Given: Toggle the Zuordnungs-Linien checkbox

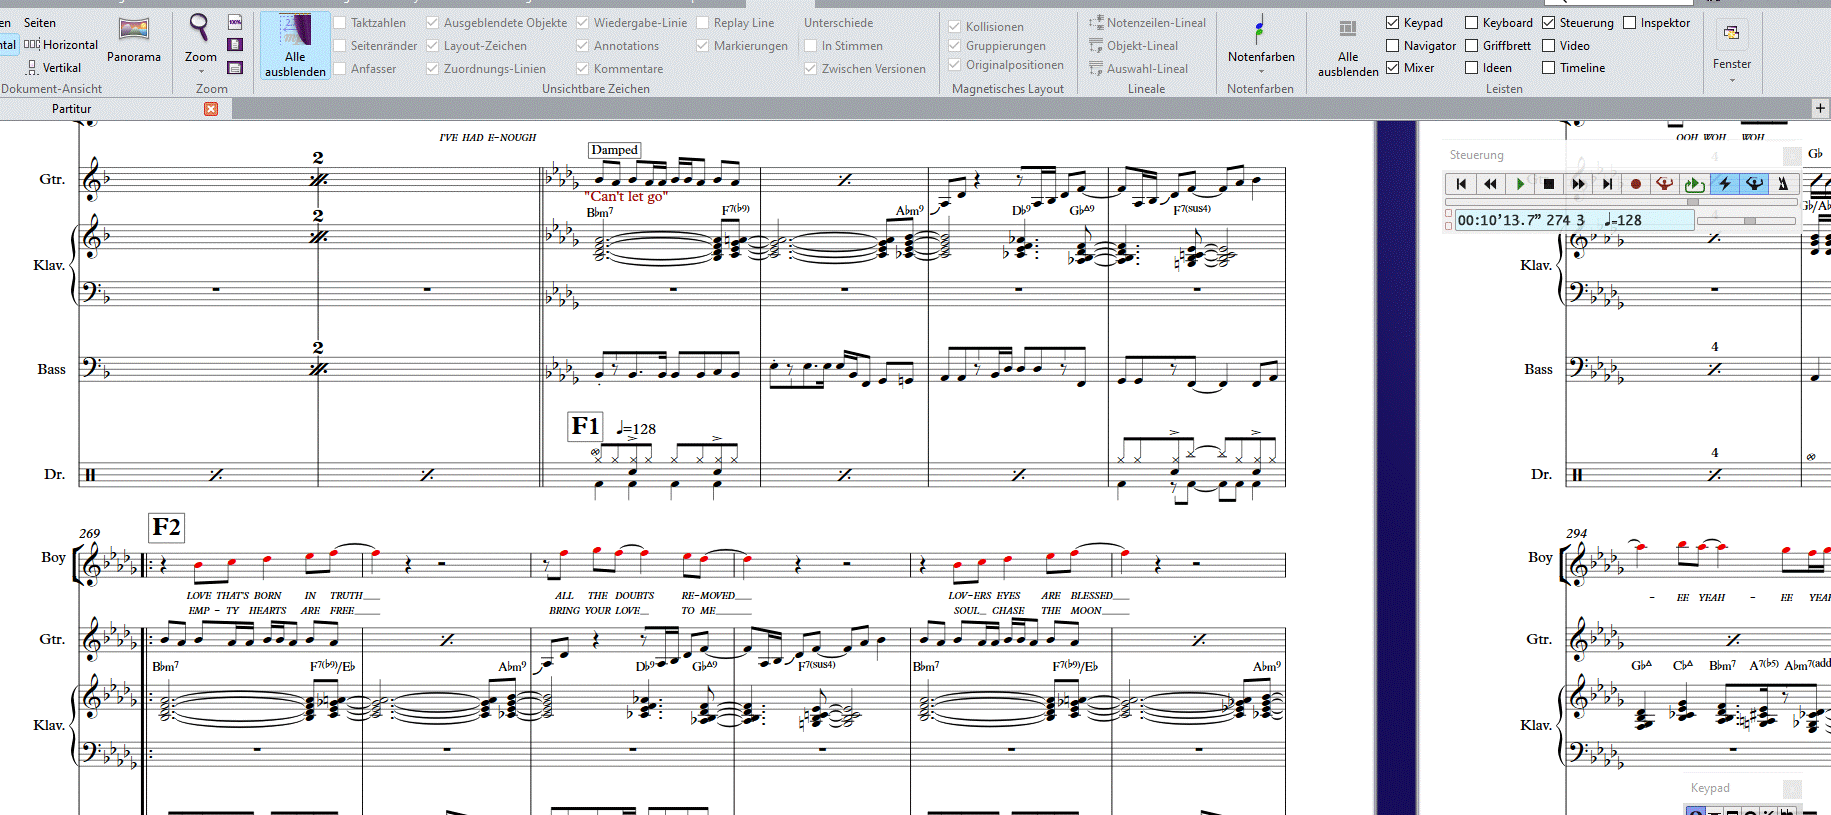Looking at the screenshot, I should 432,69.
